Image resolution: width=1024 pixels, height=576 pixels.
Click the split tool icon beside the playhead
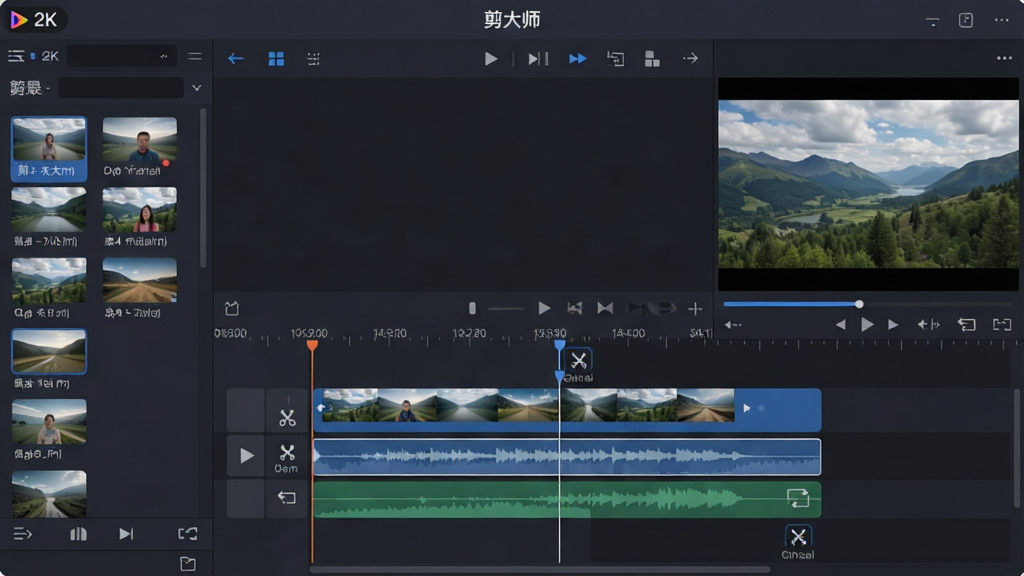(579, 361)
